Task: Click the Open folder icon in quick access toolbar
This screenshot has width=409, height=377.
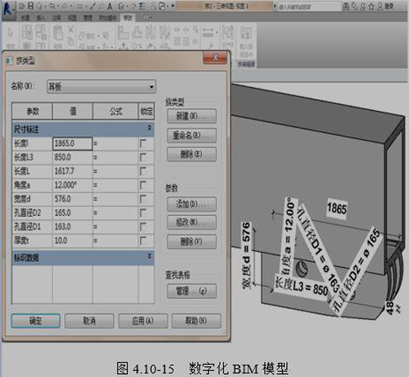Action: [x=22, y=6]
